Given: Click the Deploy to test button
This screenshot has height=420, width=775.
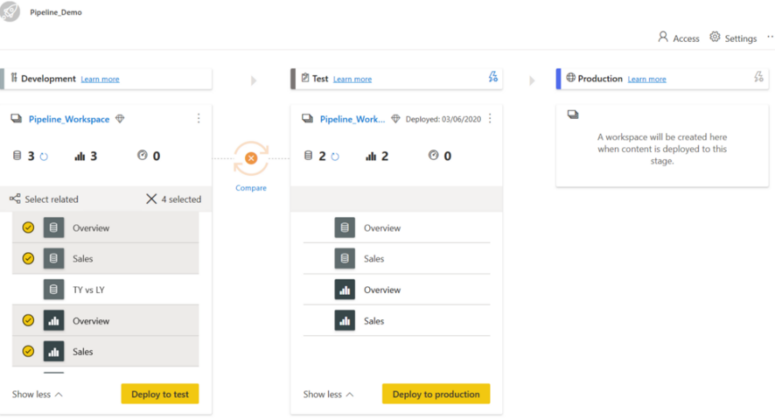Looking at the screenshot, I should coord(160,394).
